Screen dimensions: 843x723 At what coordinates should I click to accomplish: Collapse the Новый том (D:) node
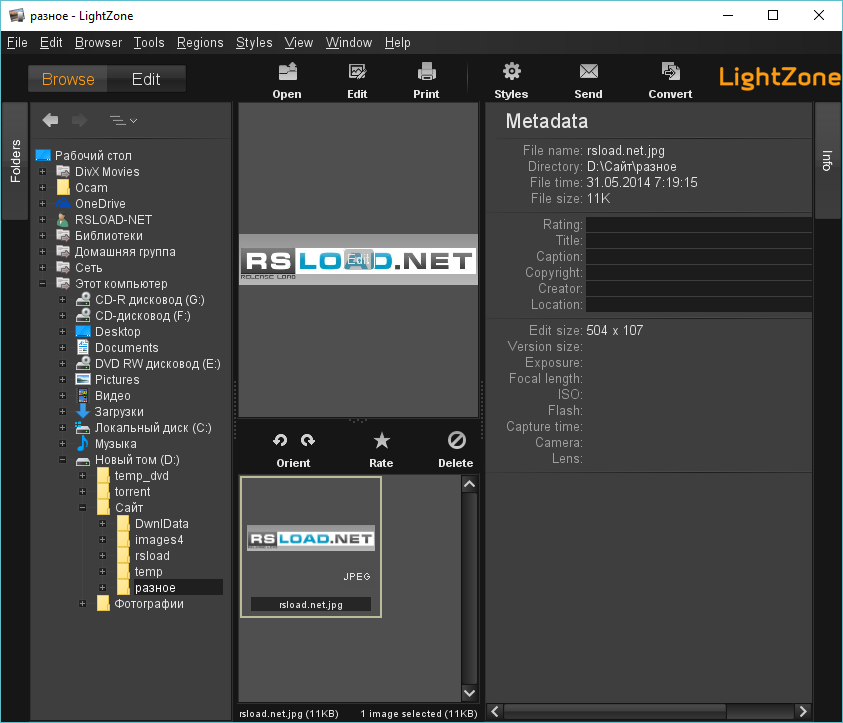click(x=62, y=460)
